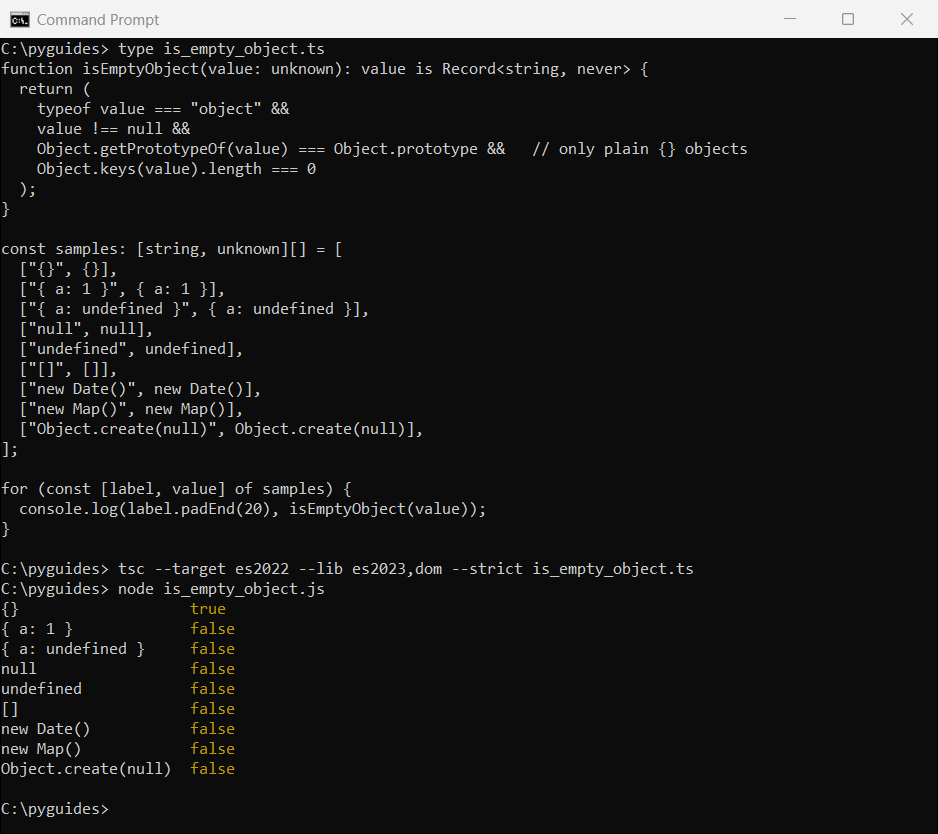Click the 'console.log(label.padEnd(20)' line
The height and width of the screenshot is (834, 938).
252,509
